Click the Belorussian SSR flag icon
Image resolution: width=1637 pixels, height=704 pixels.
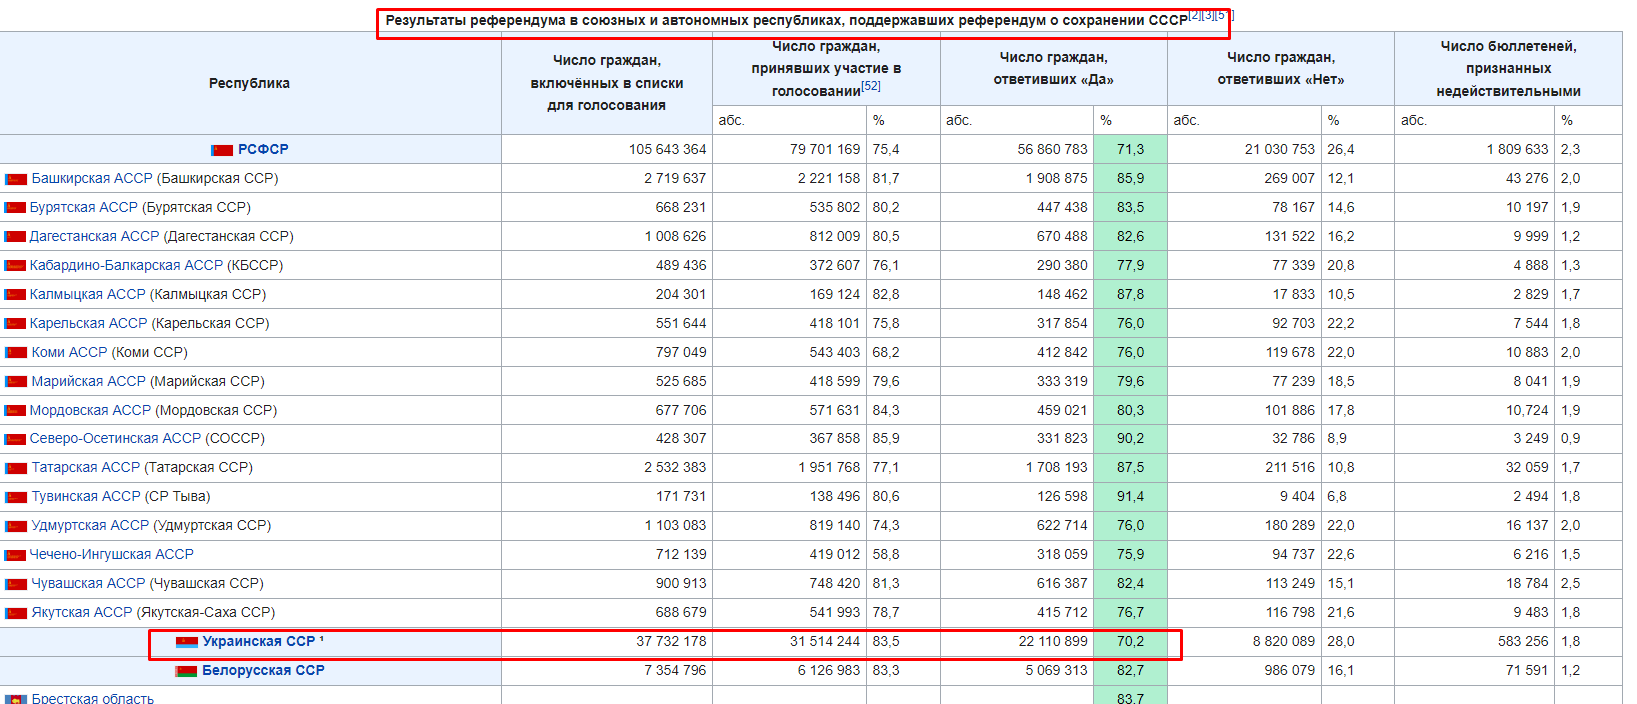pos(186,671)
